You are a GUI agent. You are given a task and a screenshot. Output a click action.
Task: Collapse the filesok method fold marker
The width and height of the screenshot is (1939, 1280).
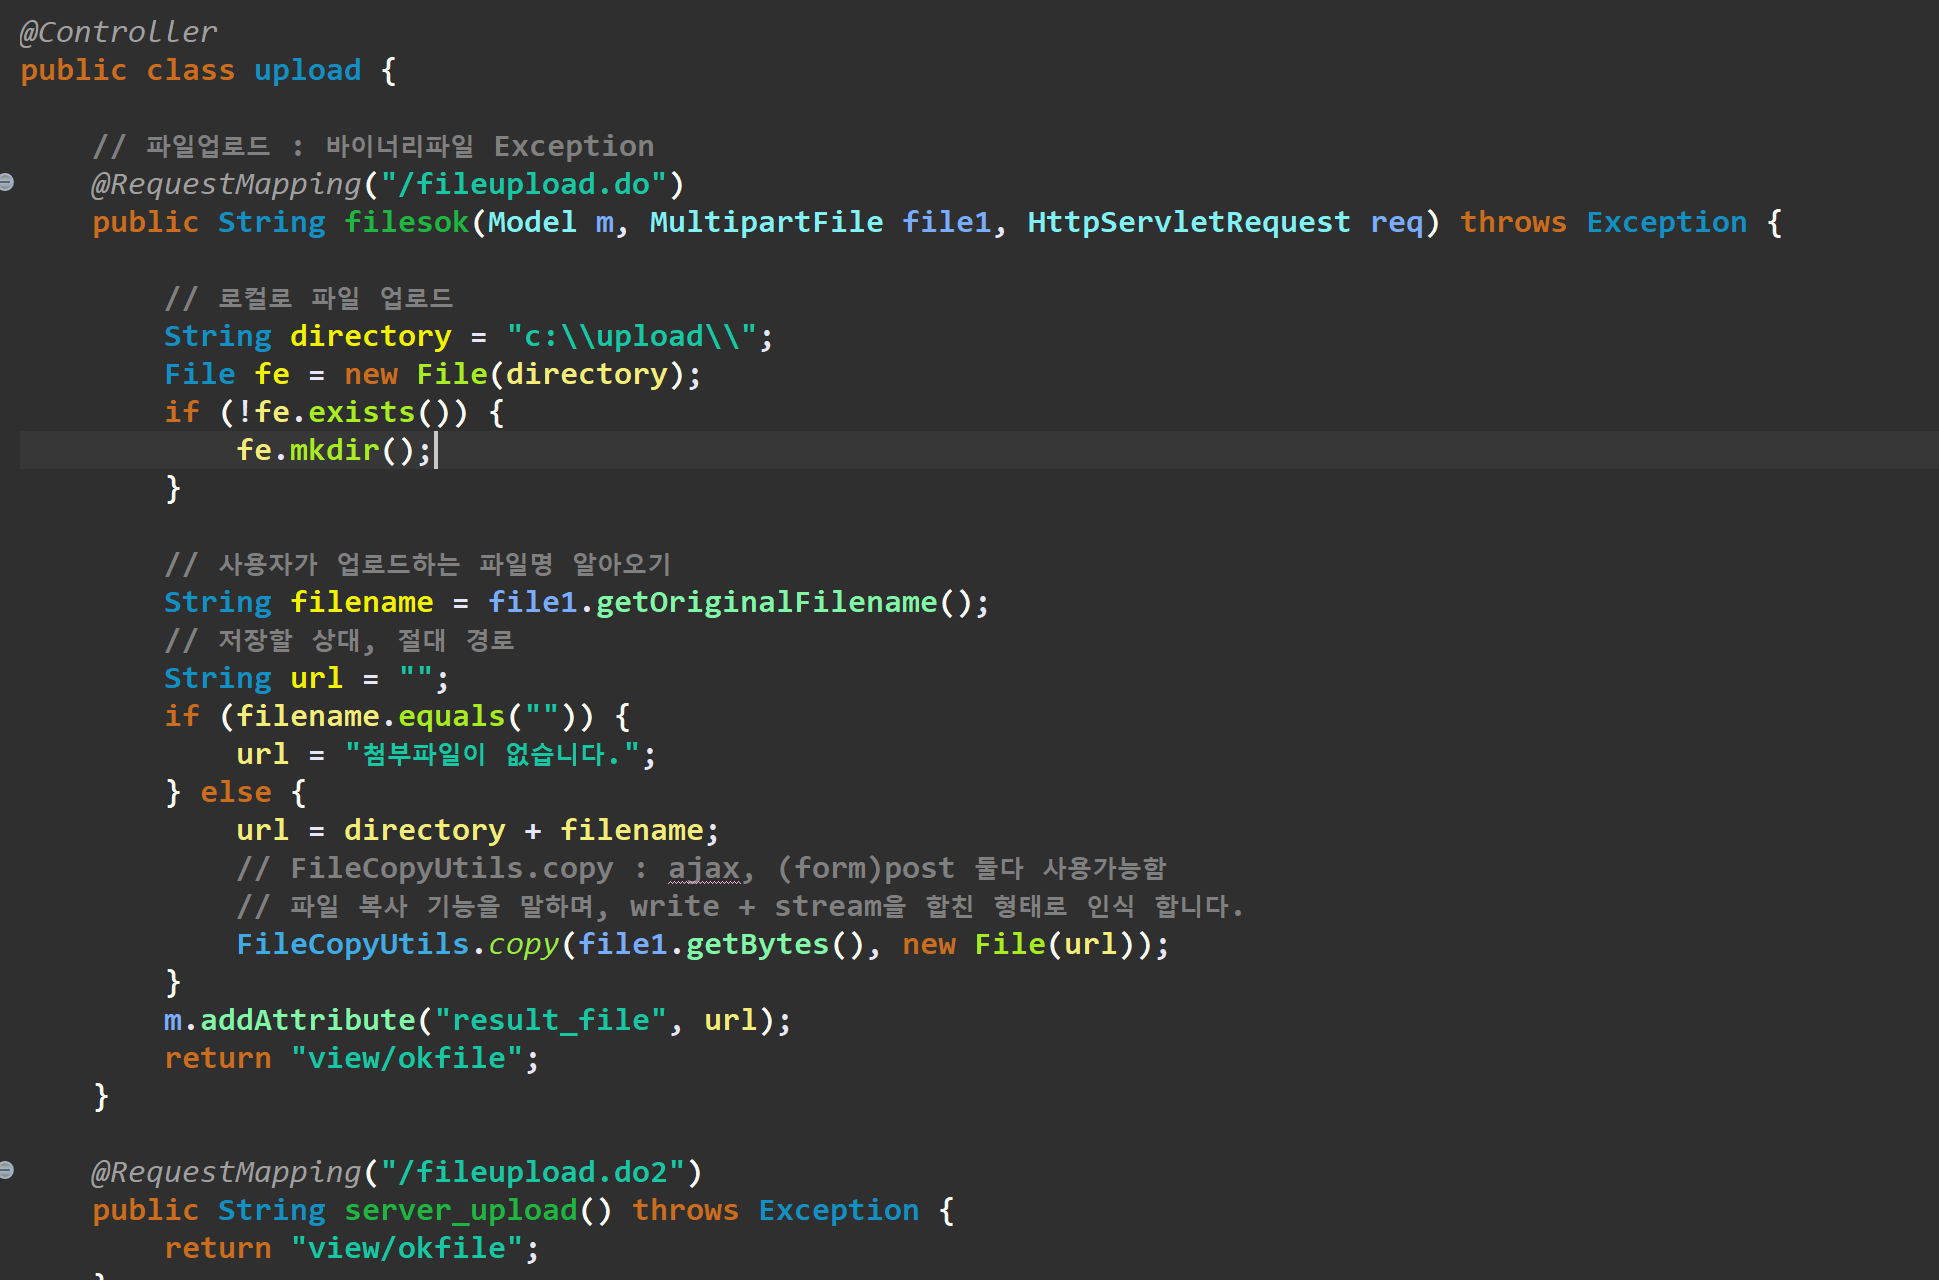pyautogui.click(x=7, y=183)
